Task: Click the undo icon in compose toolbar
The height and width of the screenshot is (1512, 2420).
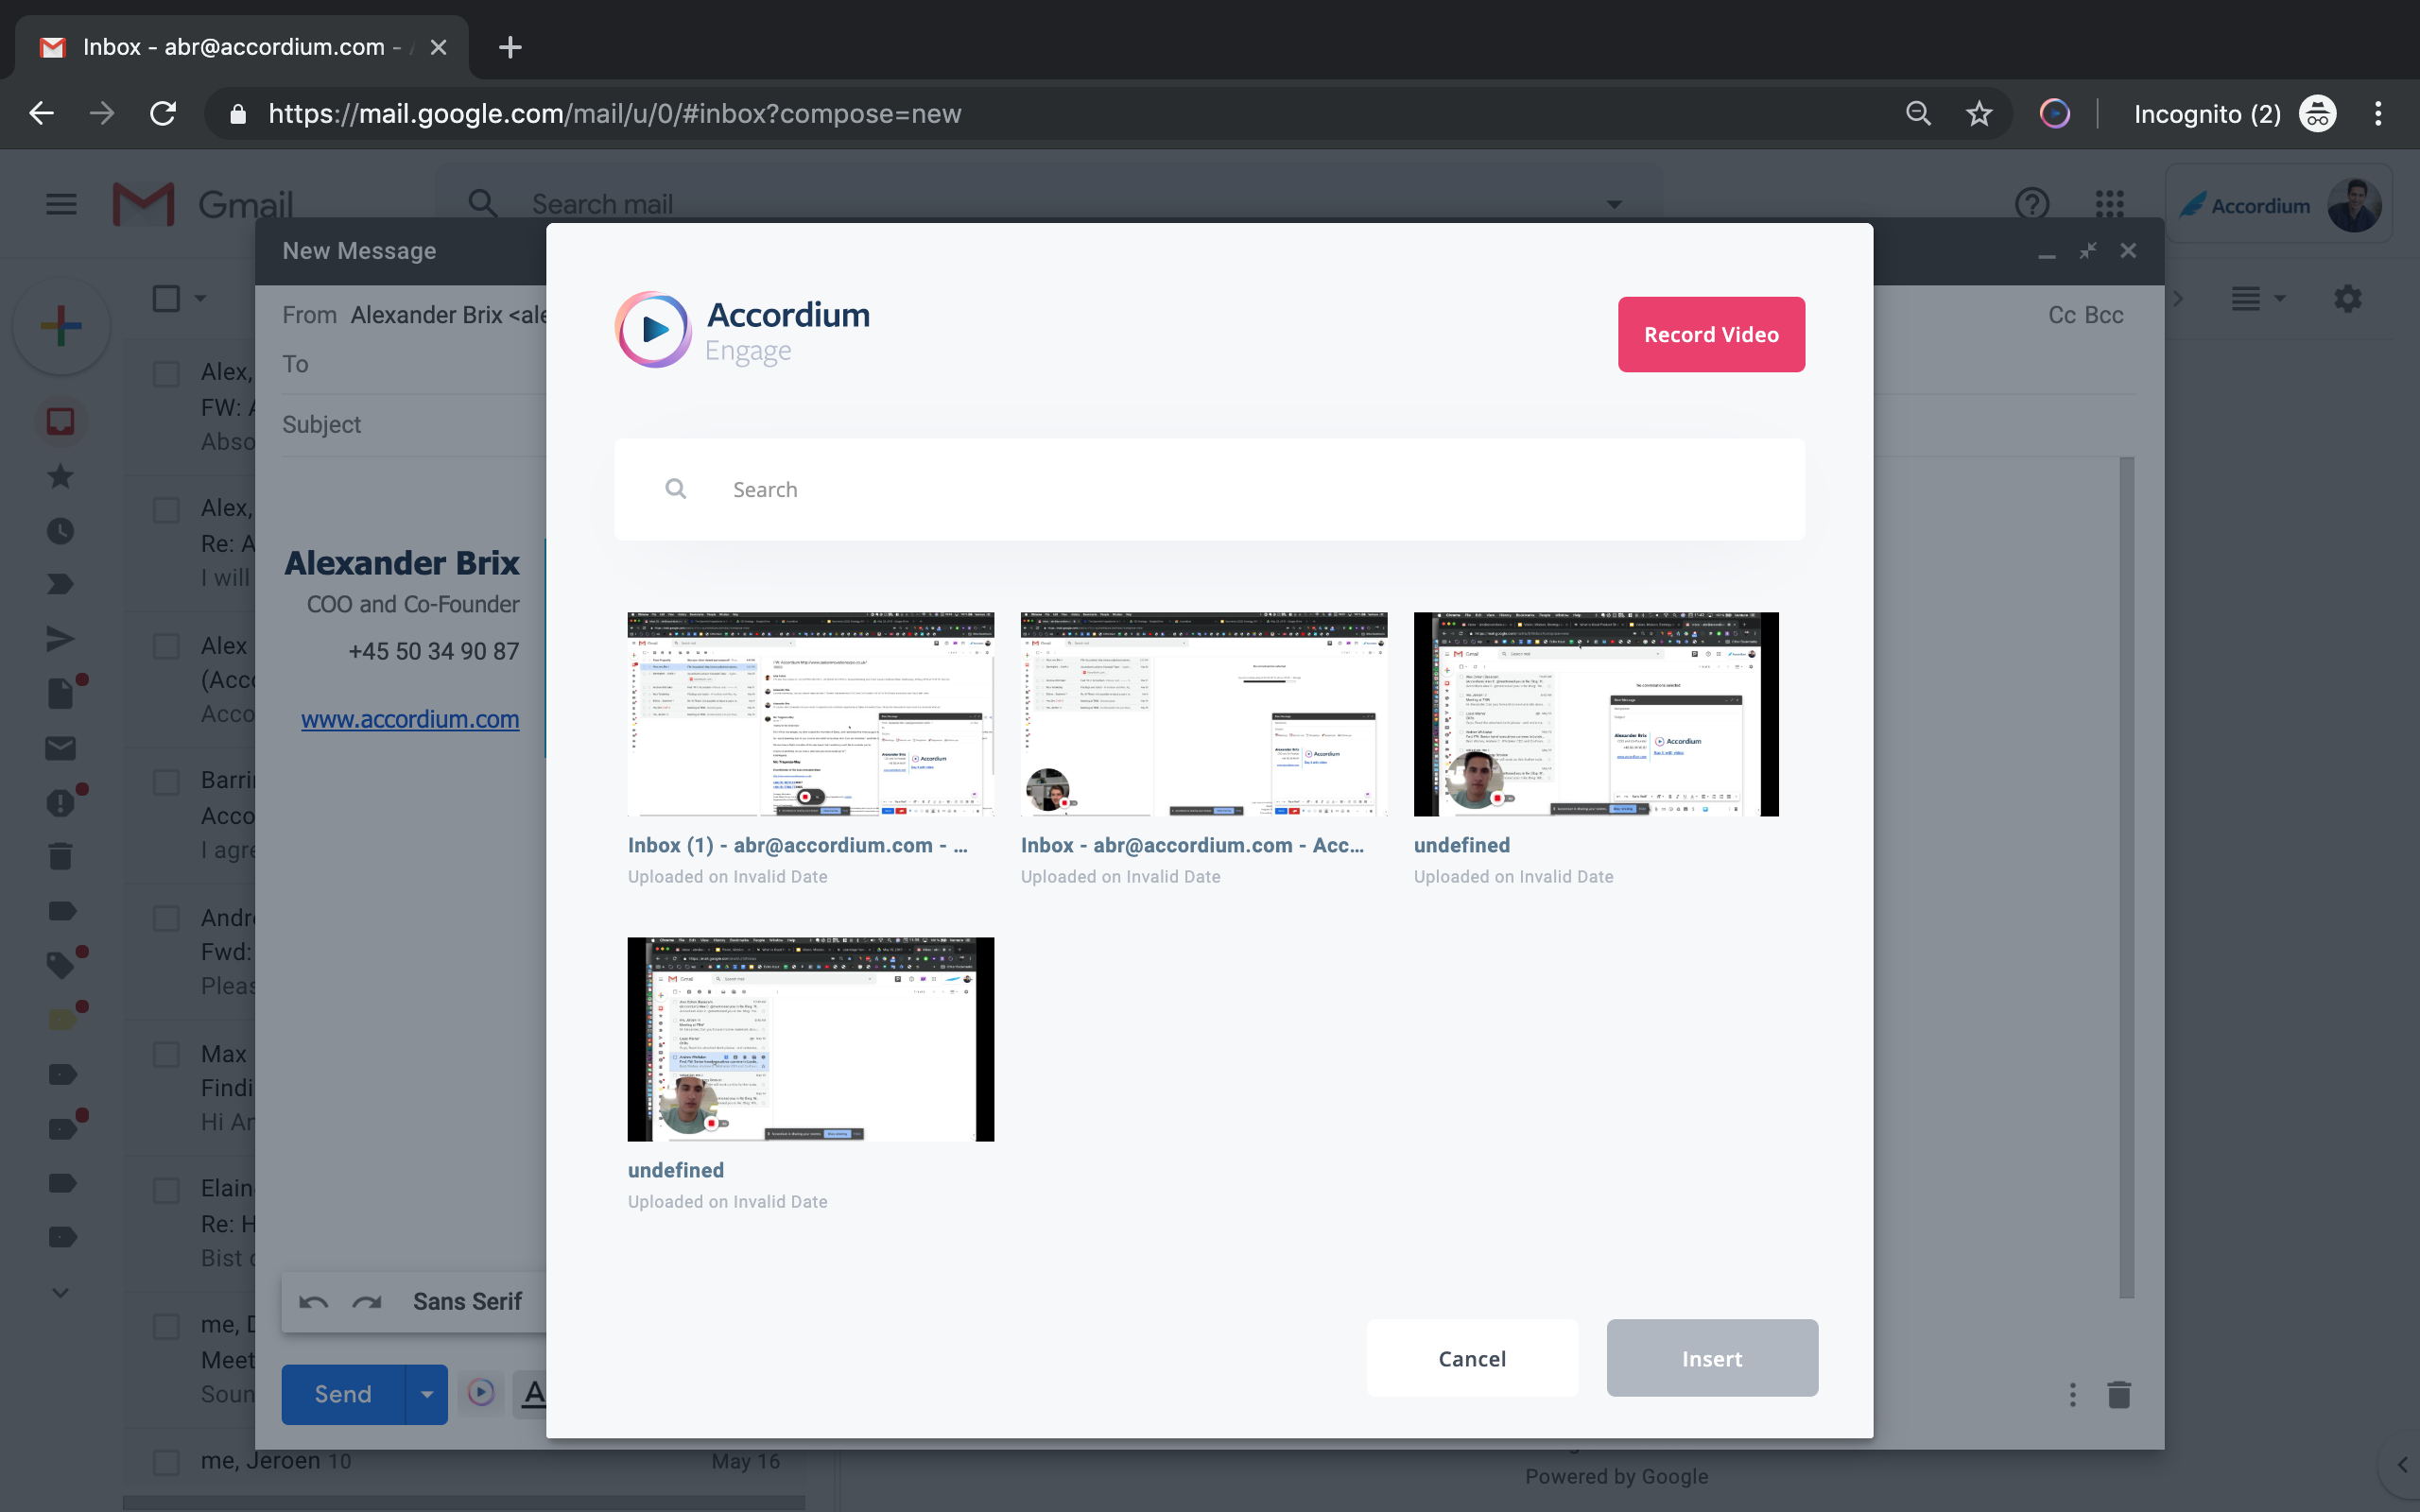Action: pos(313,1302)
